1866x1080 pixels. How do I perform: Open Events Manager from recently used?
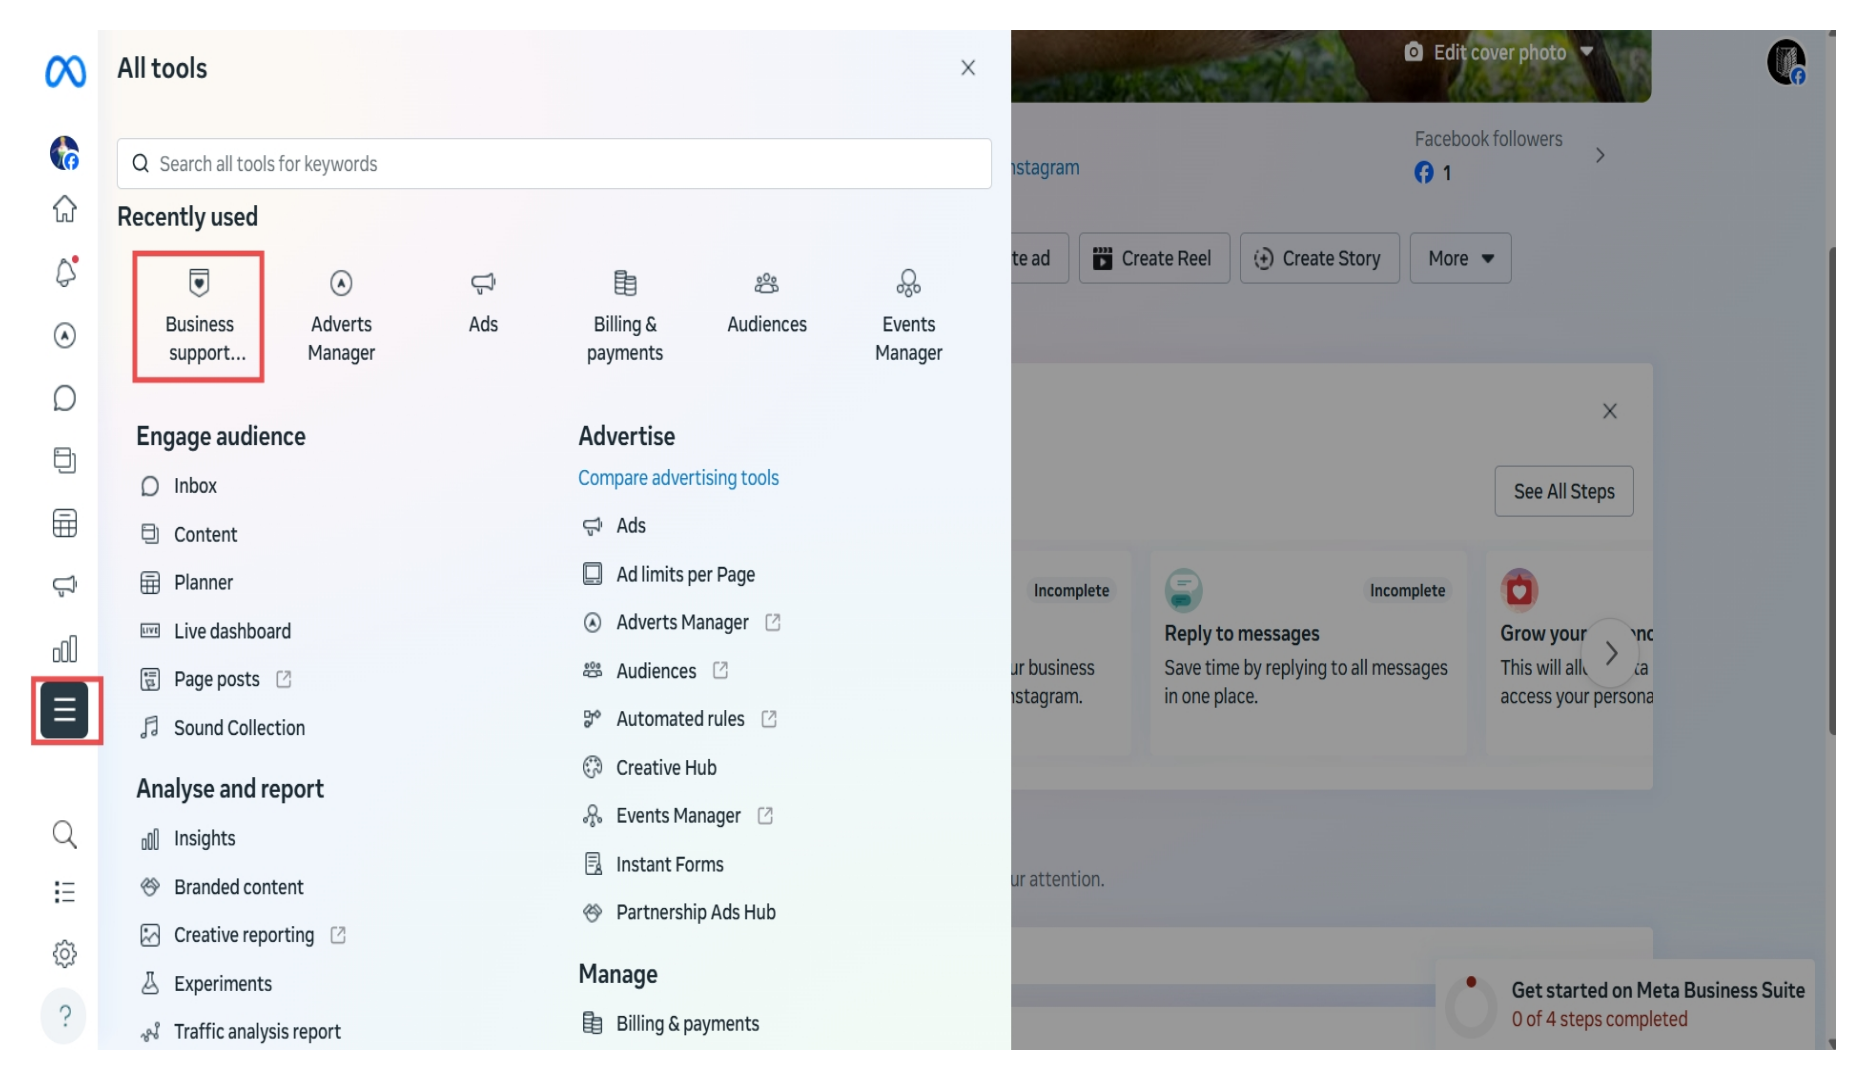(x=909, y=317)
